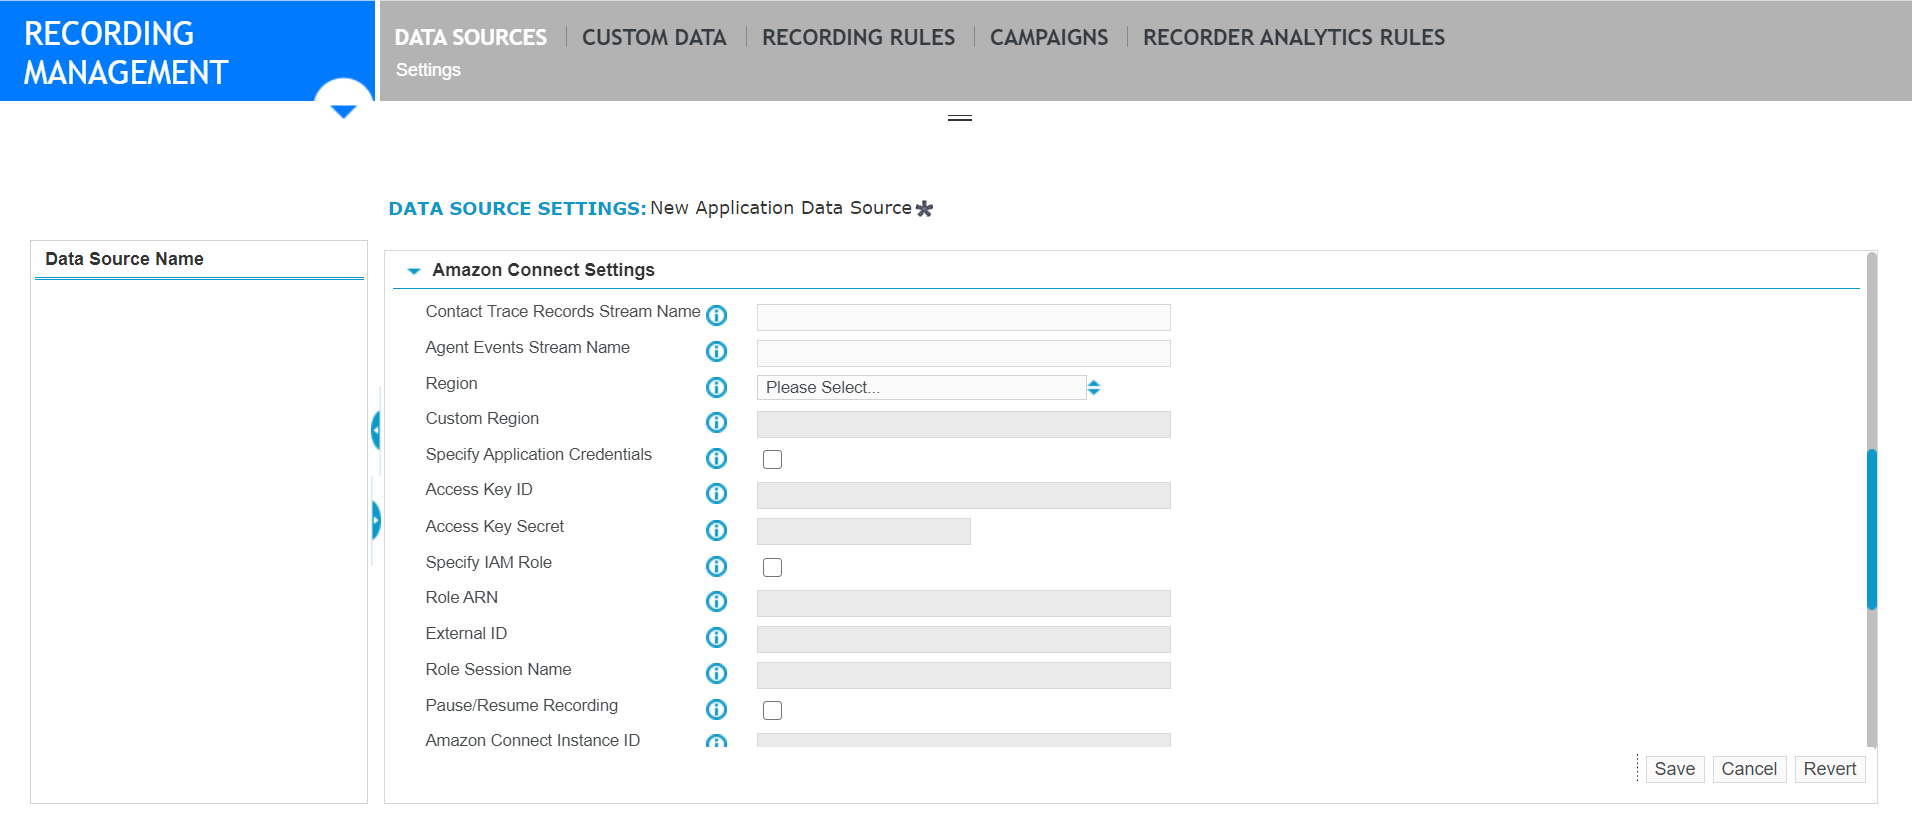Click the Access Key Secret field
This screenshot has width=1912, height=817.
point(863,531)
